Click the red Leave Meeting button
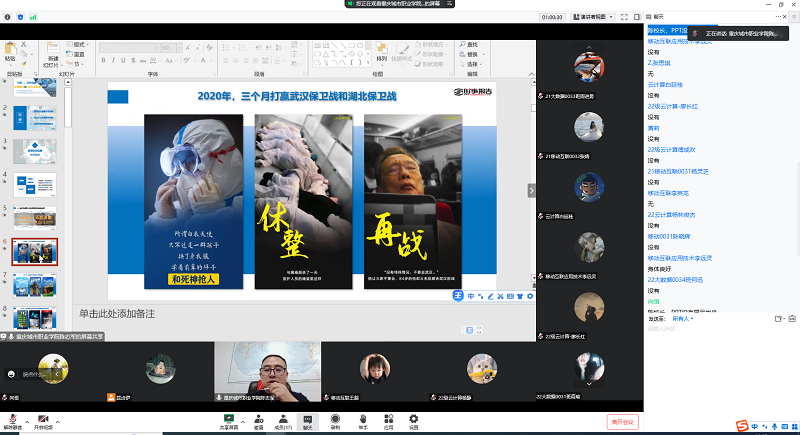 tap(622, 421)
